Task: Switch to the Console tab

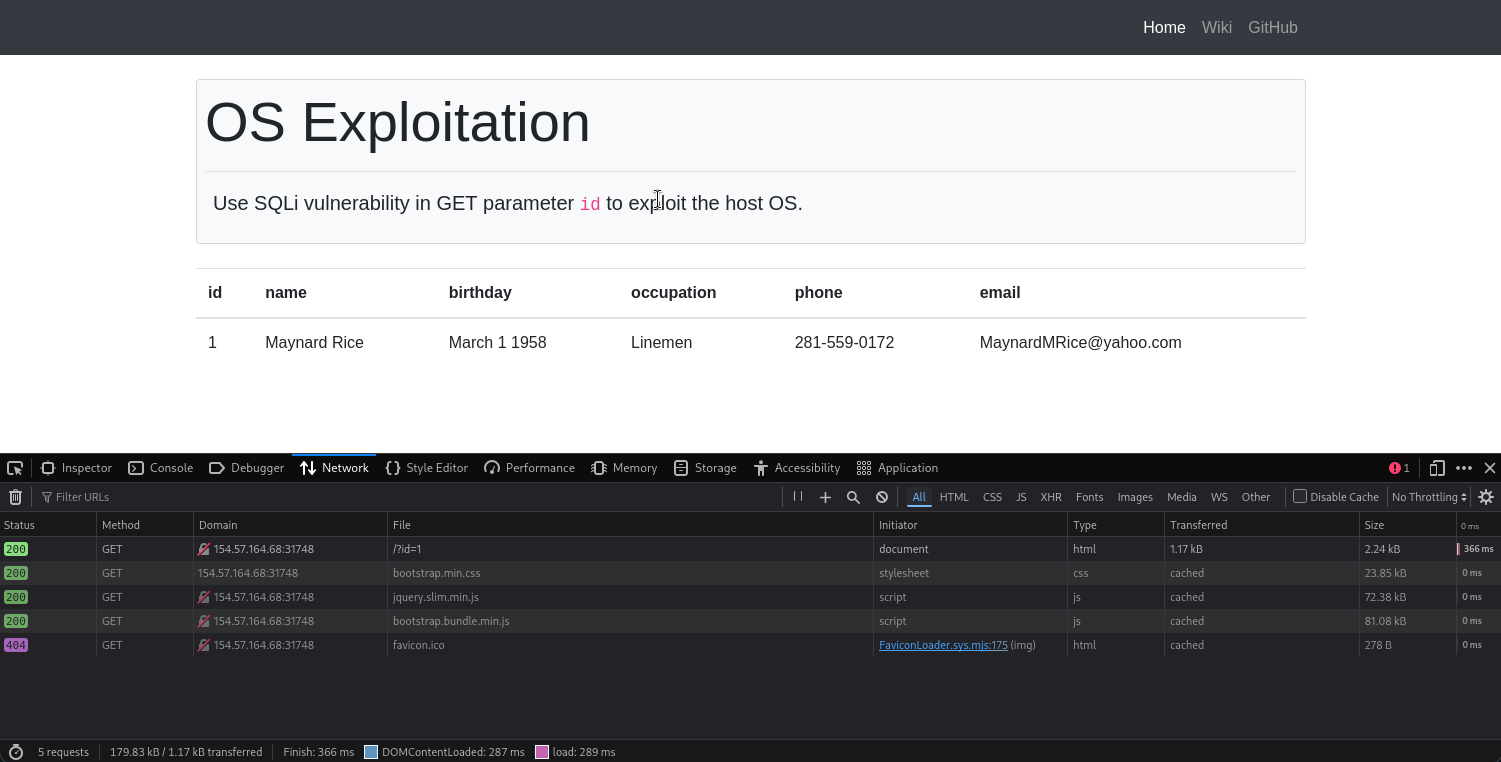Action: (x=160, y=468)
